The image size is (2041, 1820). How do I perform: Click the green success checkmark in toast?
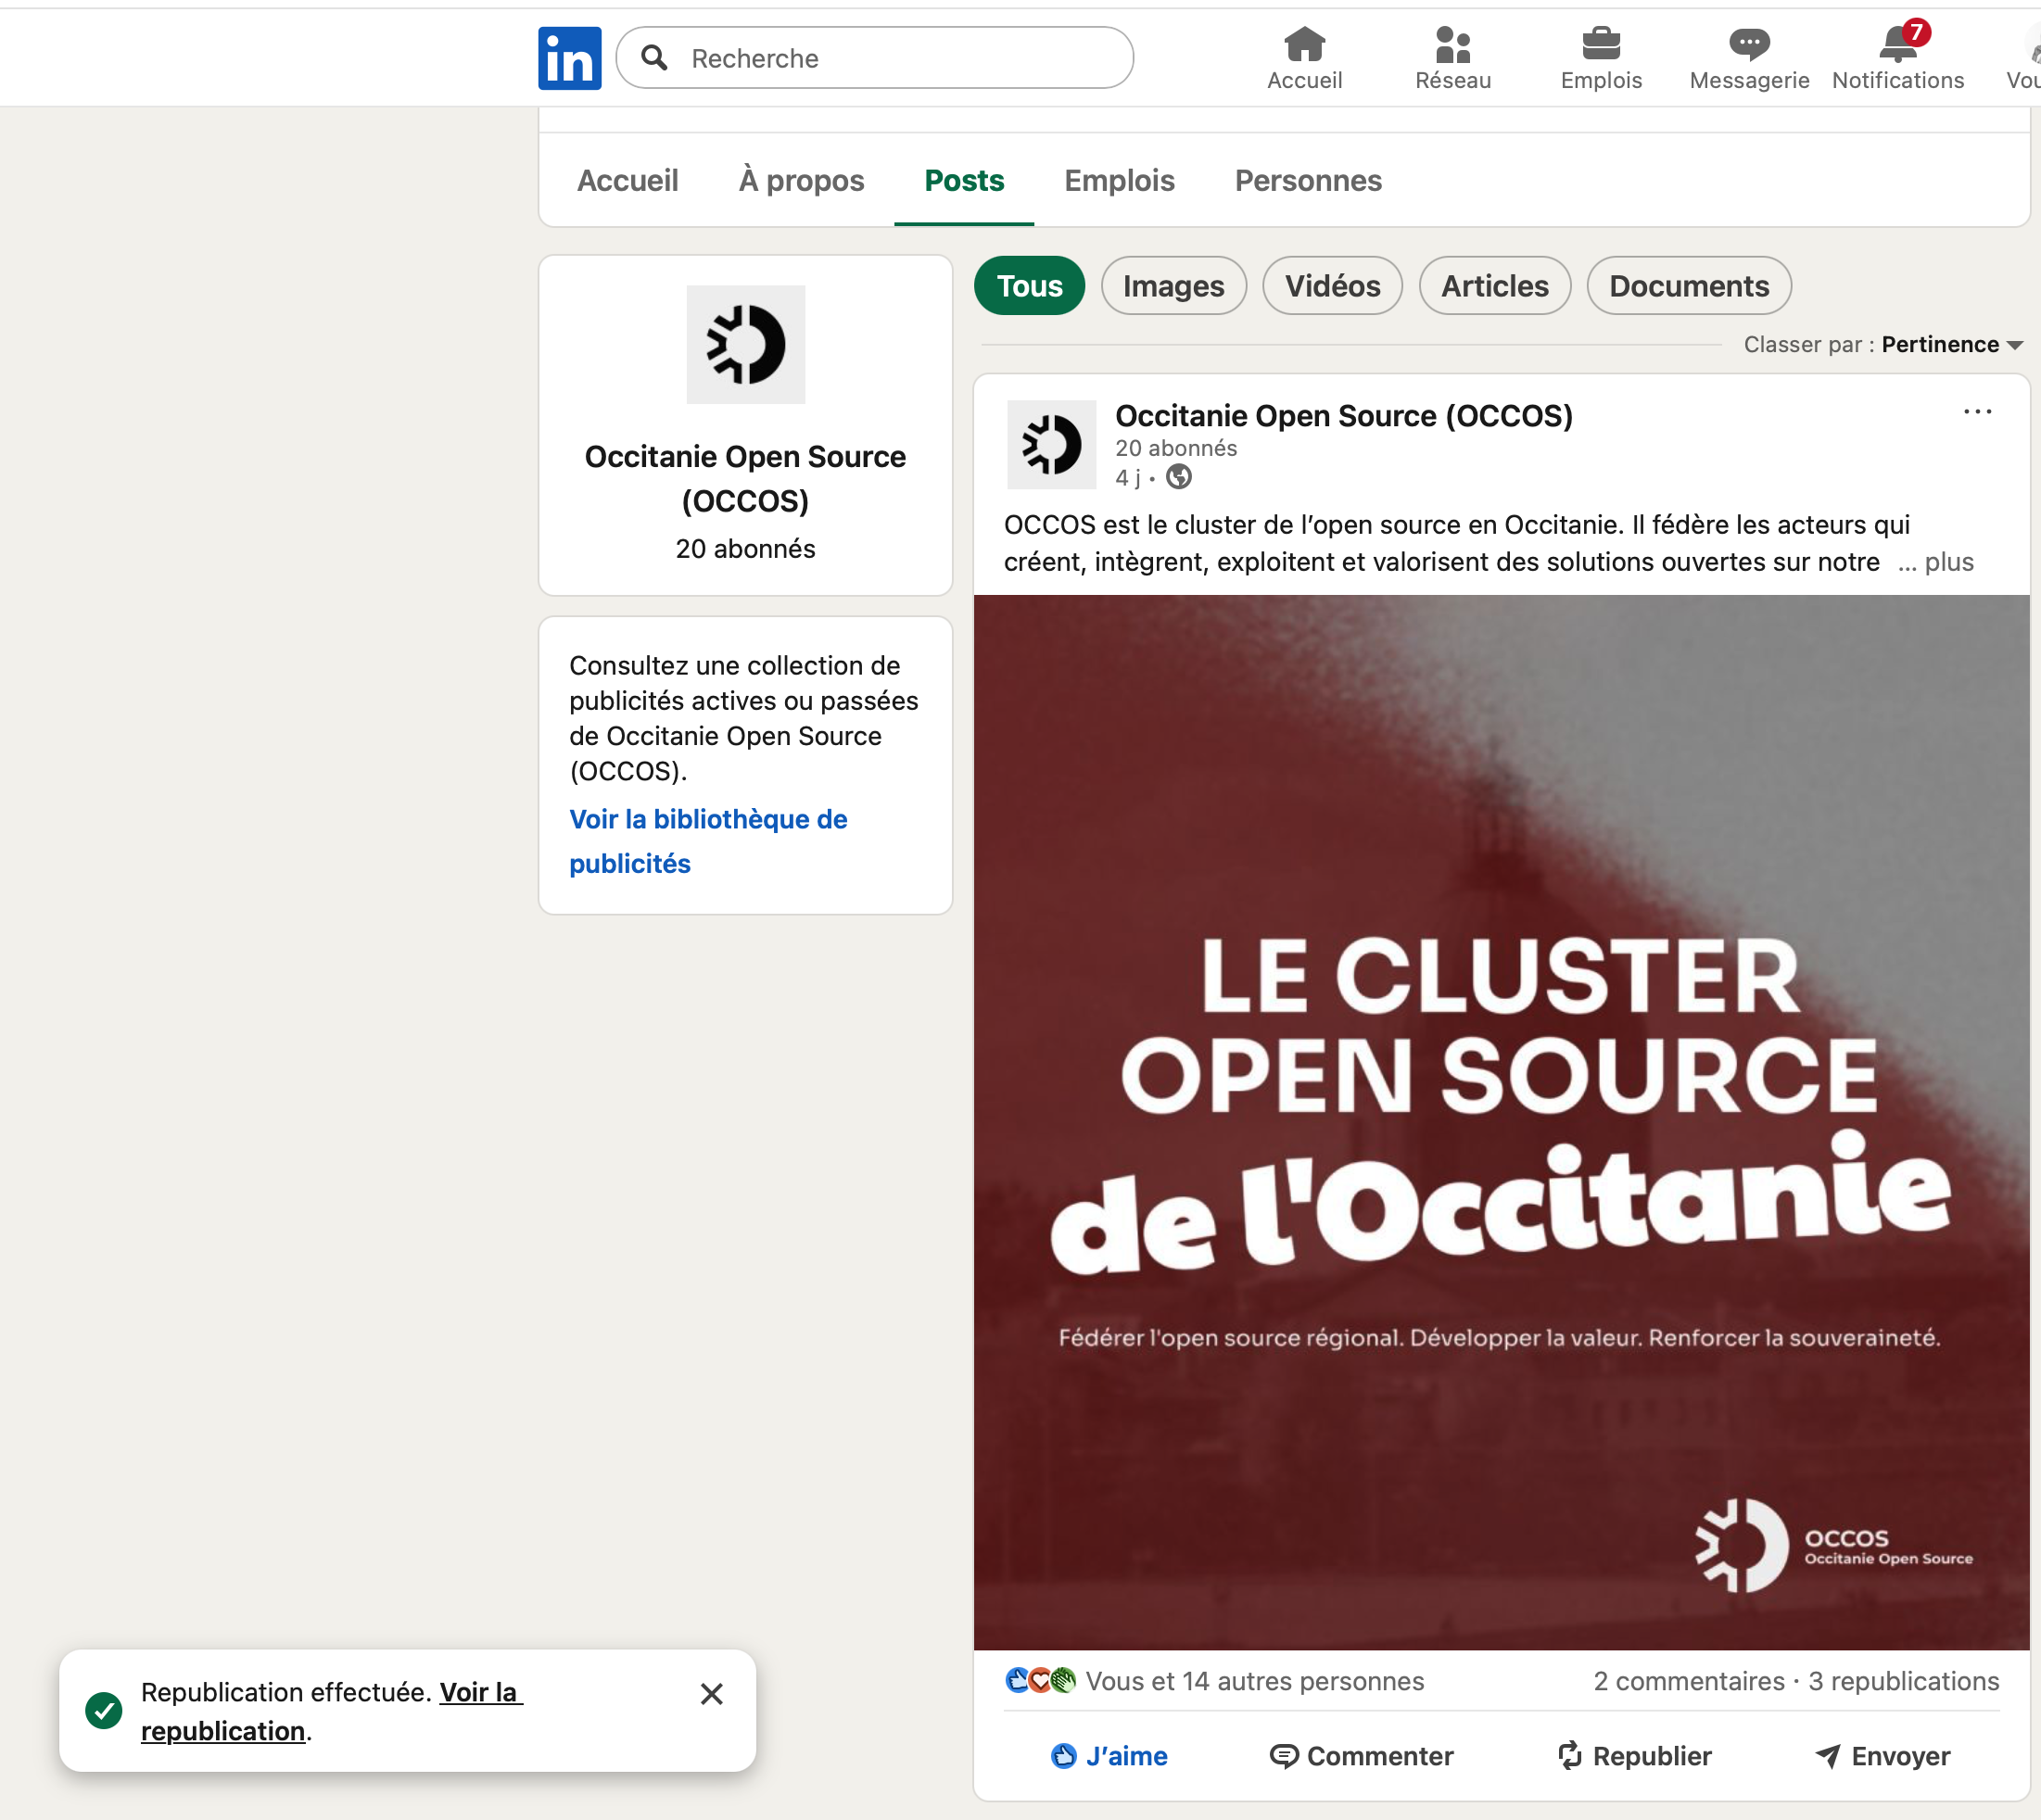[x=103, y=1710]
